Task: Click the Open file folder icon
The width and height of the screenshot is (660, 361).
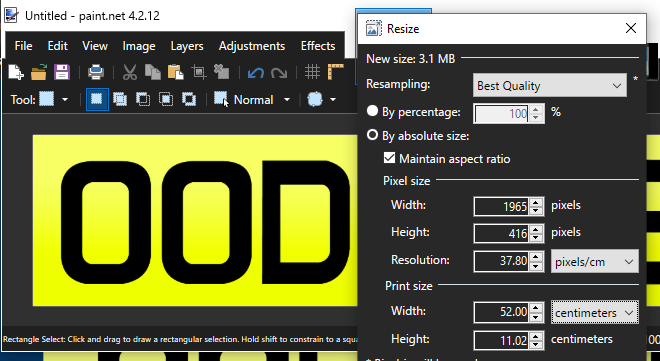Action: (x=39, y=72)
